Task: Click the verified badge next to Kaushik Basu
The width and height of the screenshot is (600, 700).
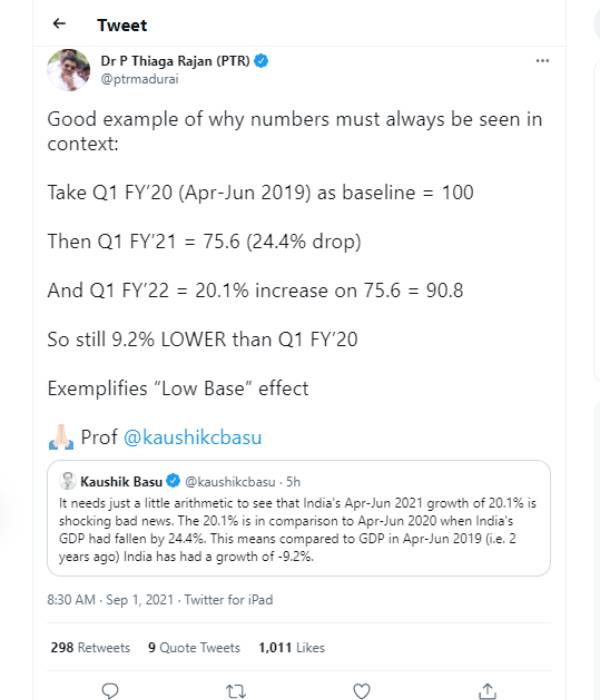Action: [170, 479]
